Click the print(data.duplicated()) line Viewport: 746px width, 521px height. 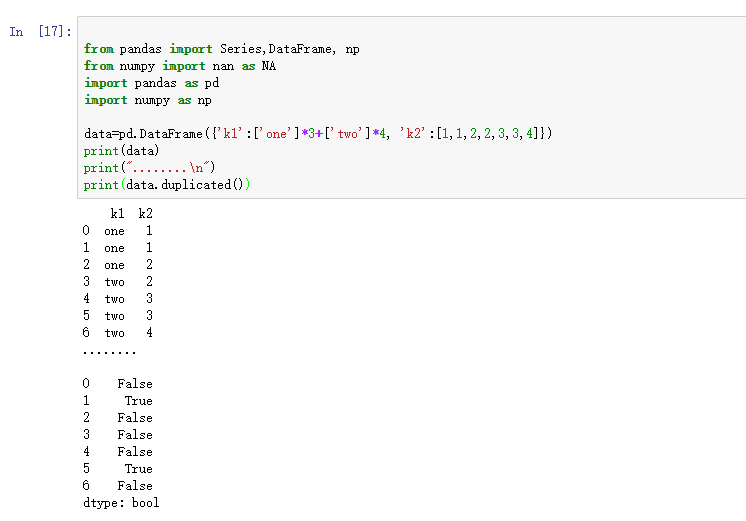(167, 185)
